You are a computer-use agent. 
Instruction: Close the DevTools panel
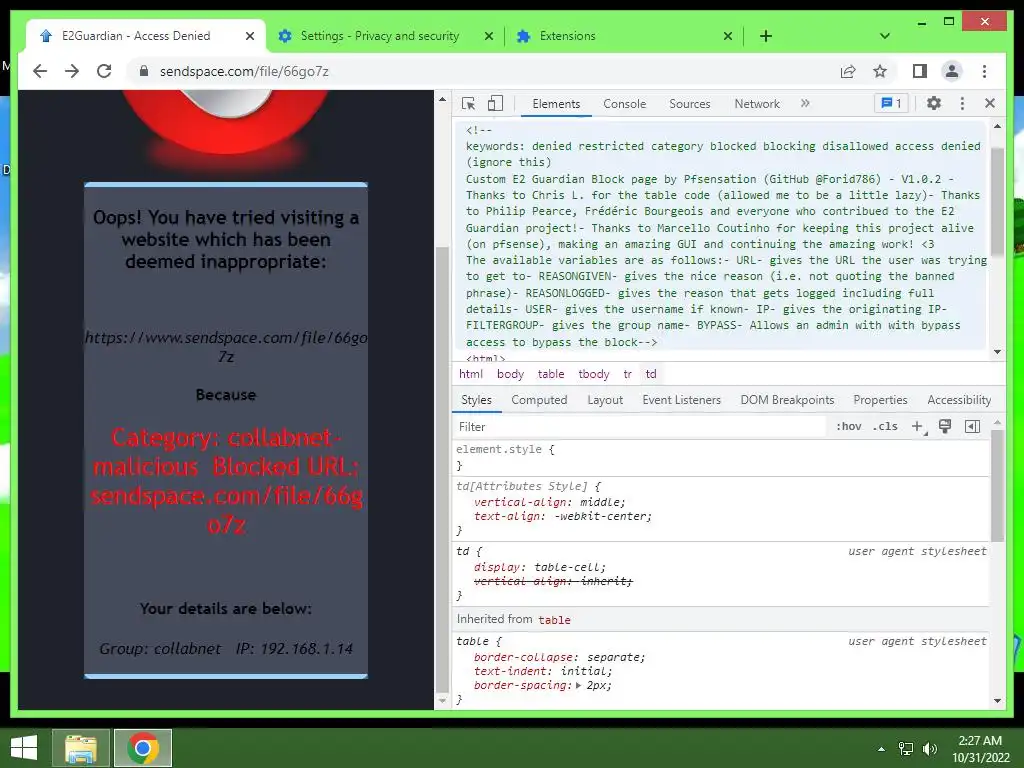[990, 103]
